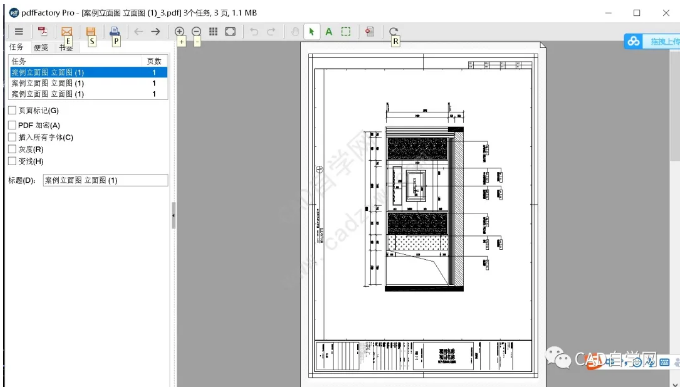
Task: Click the drawing page preview
Action: [423, 214]
